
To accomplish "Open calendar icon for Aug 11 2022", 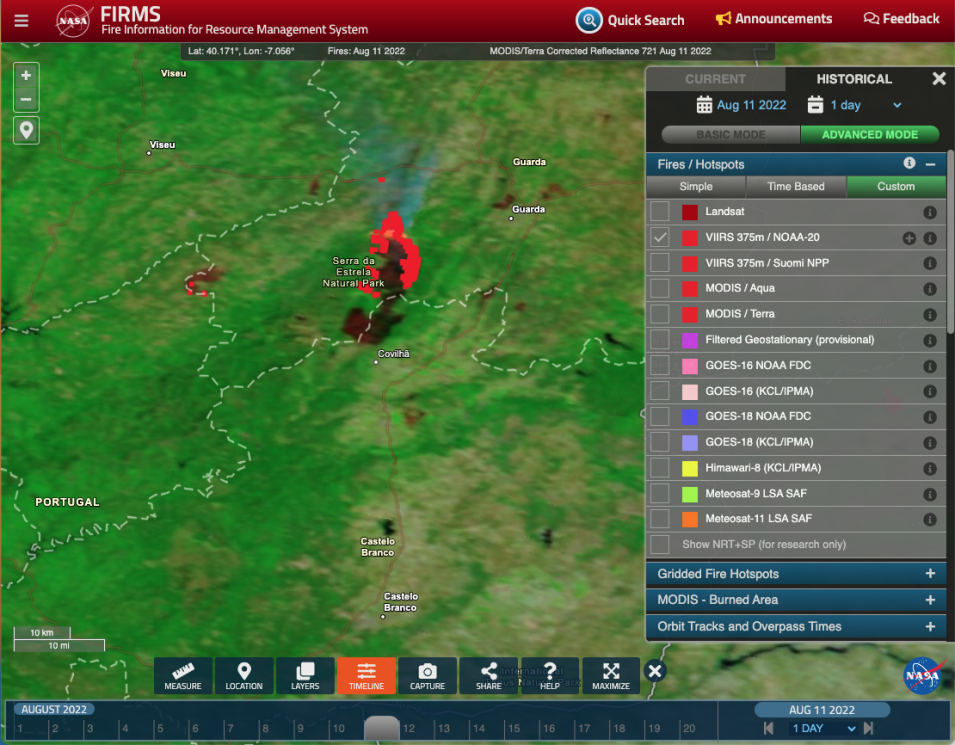I will pos(704,105).
